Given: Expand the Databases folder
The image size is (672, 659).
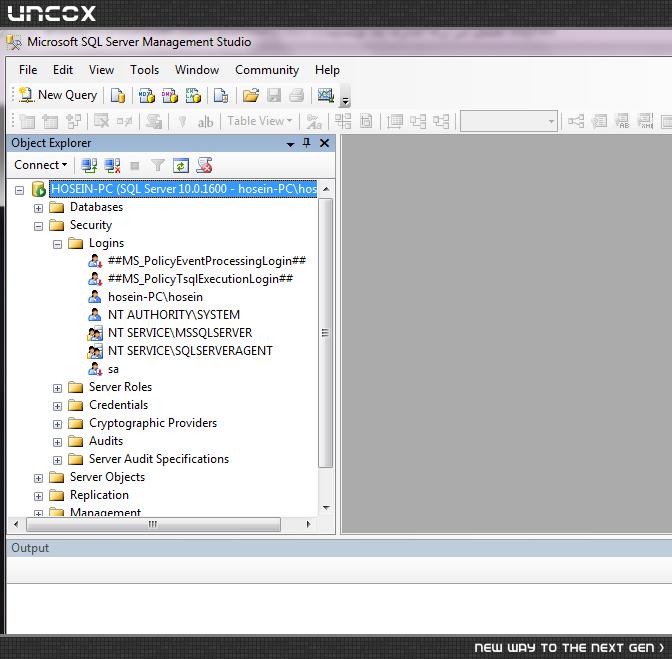Looking at the screenshot, I should pos(38,208).
